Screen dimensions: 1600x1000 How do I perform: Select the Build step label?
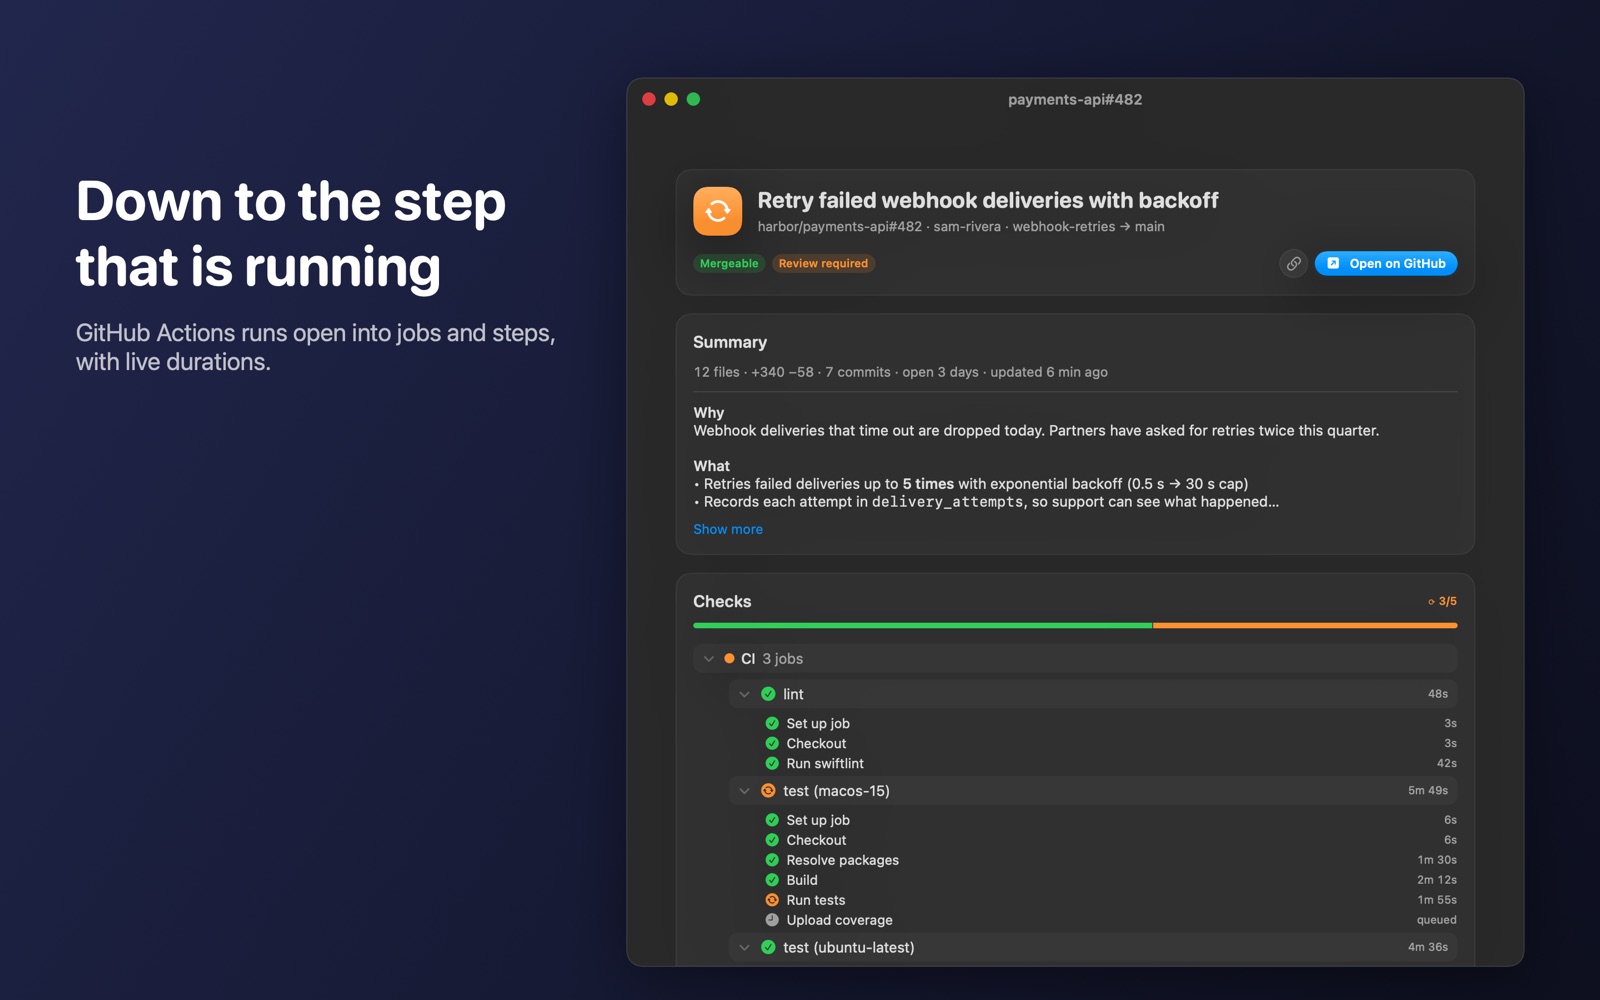click(x=802, y=880)
